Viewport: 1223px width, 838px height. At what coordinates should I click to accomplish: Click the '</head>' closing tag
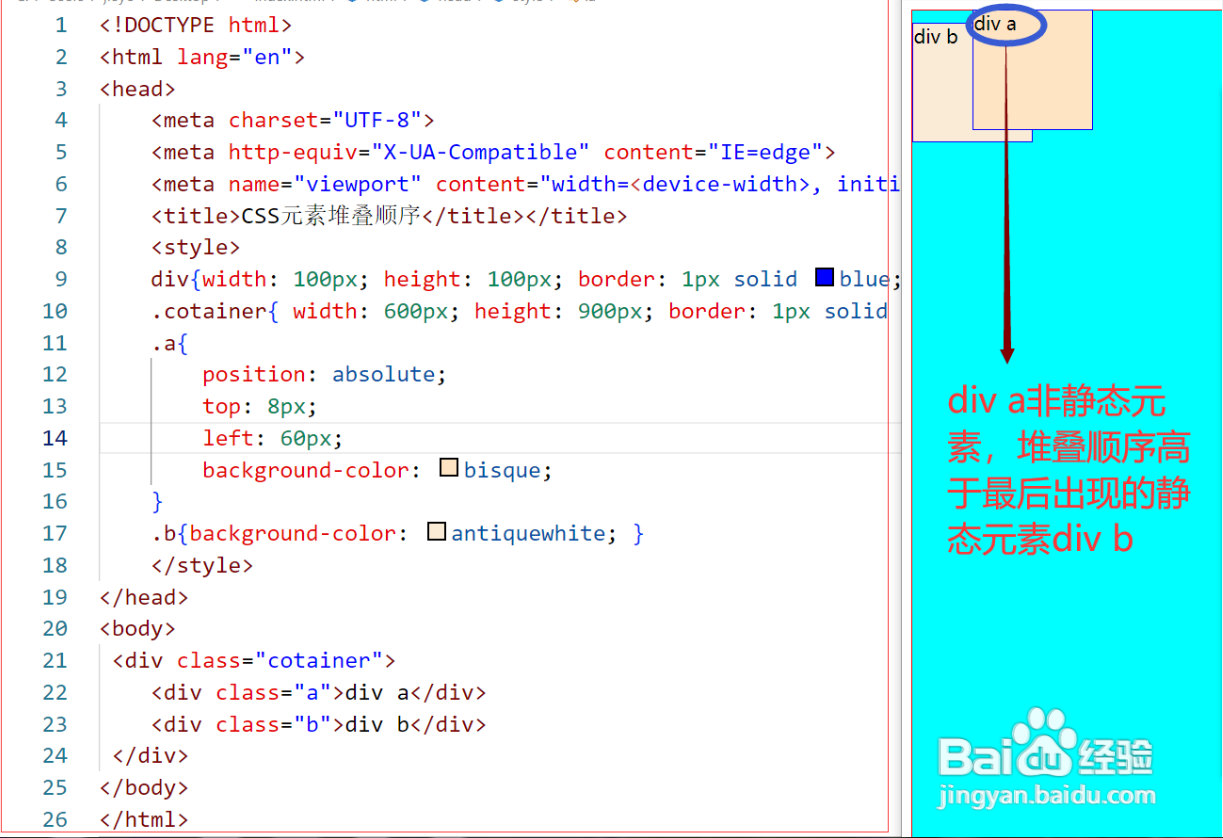pos(145,598)
